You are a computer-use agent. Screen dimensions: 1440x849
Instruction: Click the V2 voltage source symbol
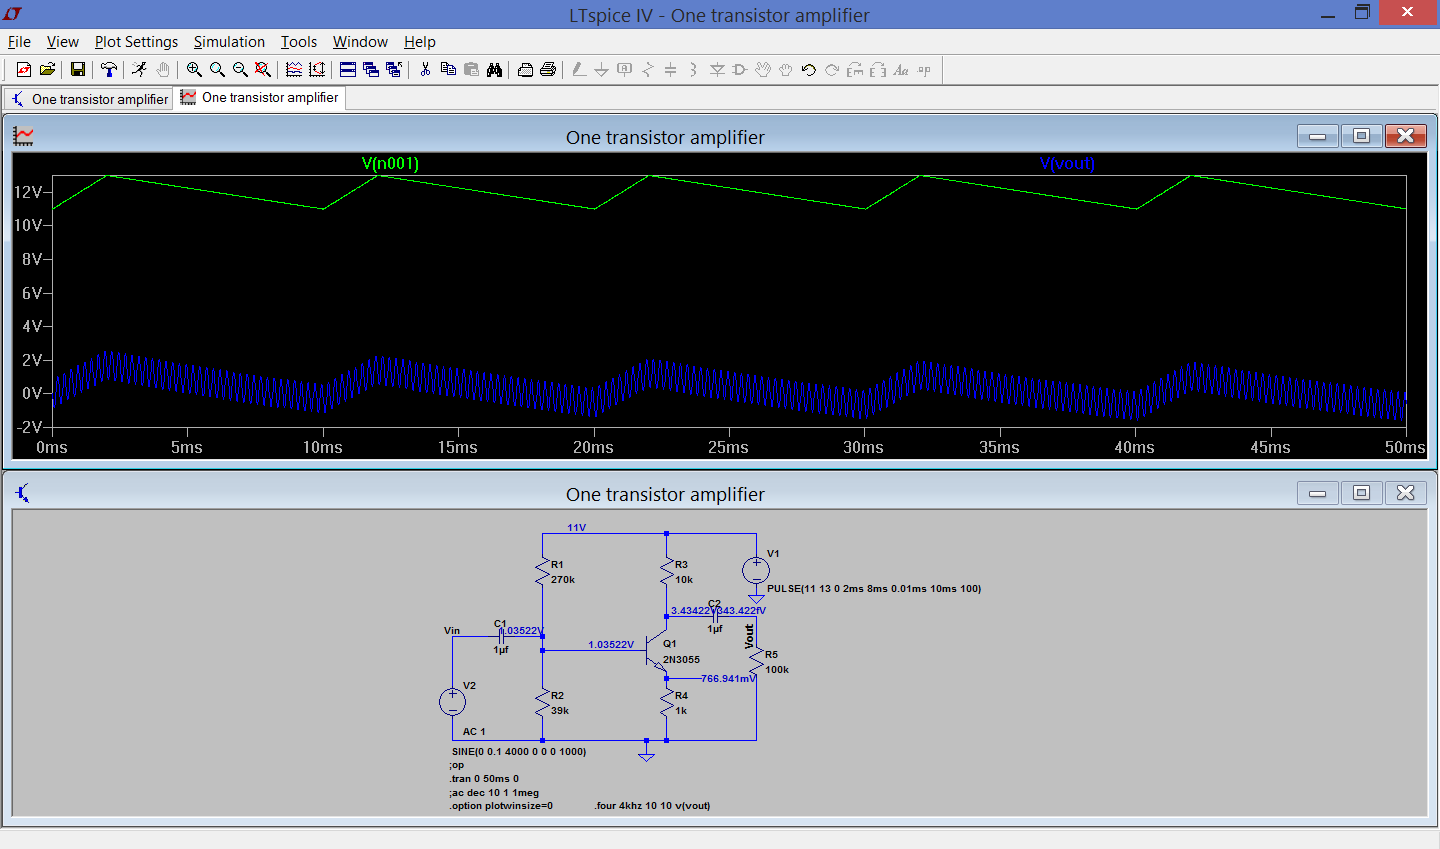click(452, 702)
